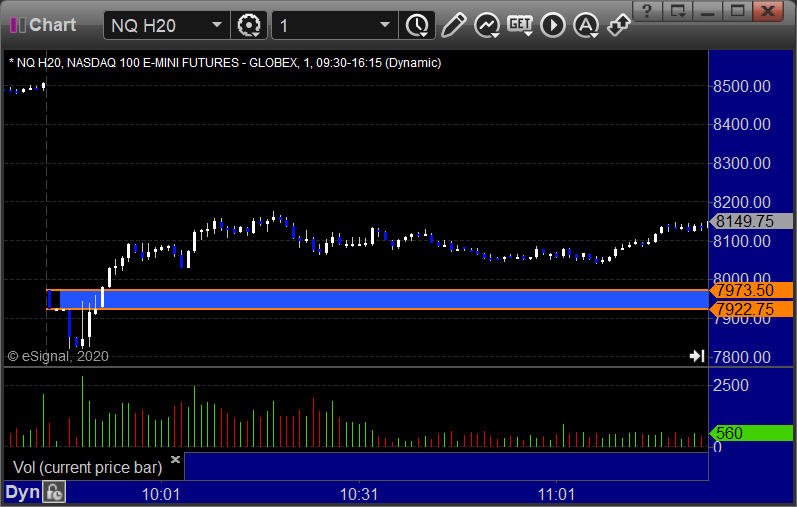Start bar replay play icon
The width and height of the screenshot is (797, 507).
553,25
